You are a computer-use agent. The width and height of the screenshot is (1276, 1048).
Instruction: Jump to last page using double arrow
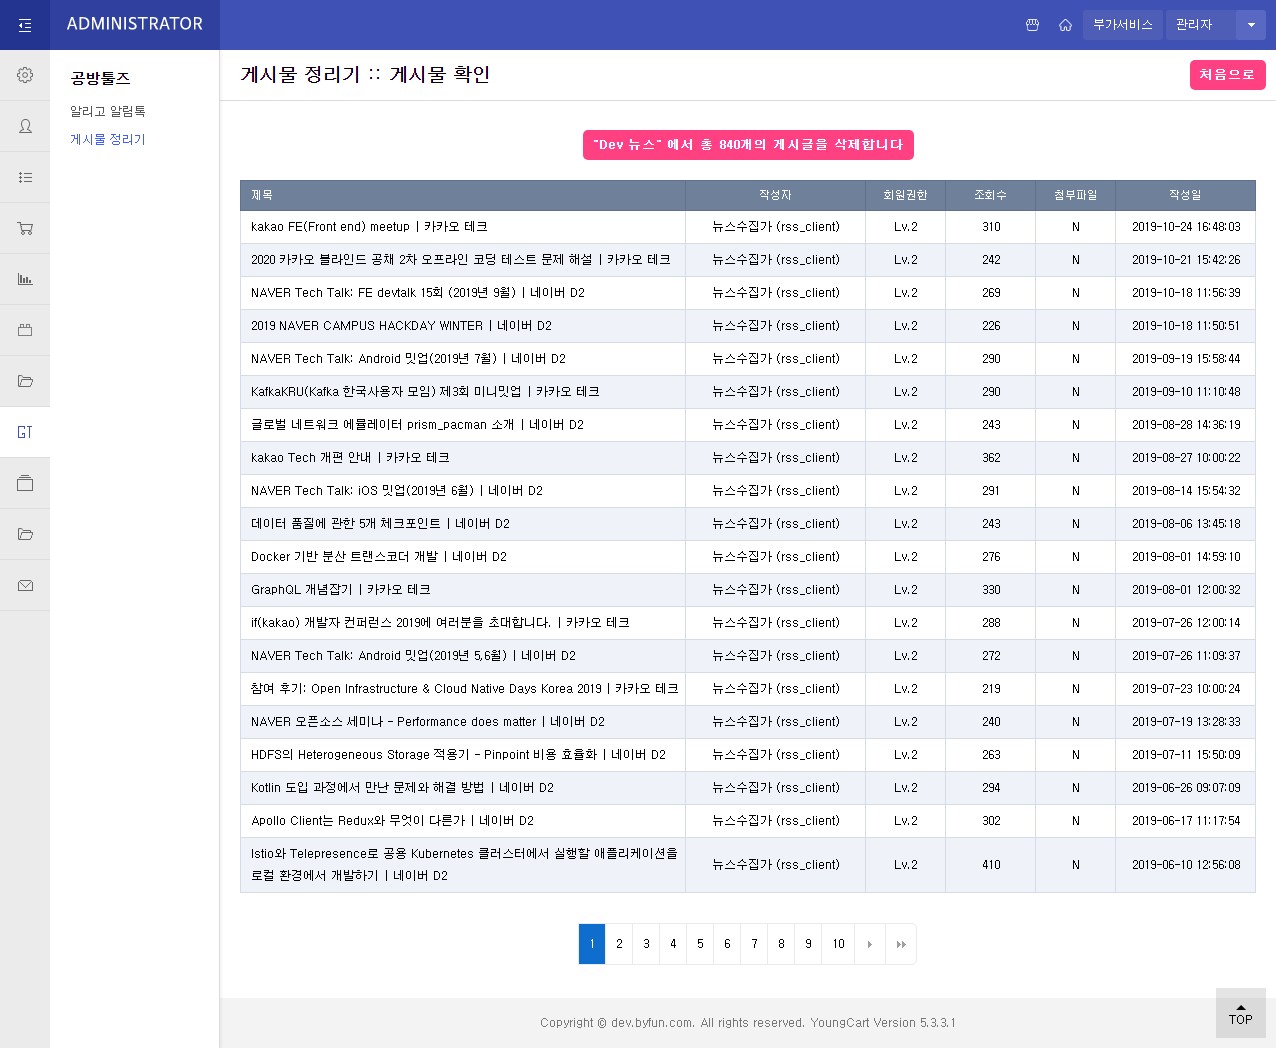tap(901, 944)
